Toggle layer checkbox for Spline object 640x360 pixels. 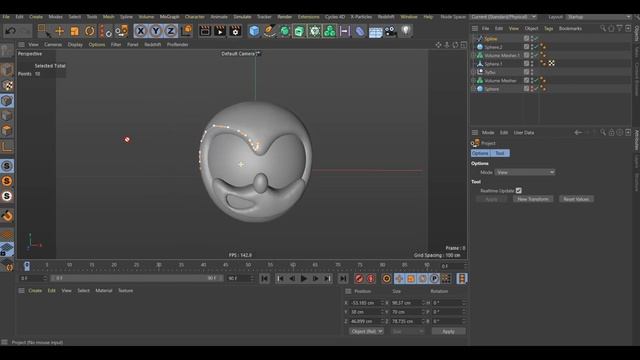pos(526,38)
